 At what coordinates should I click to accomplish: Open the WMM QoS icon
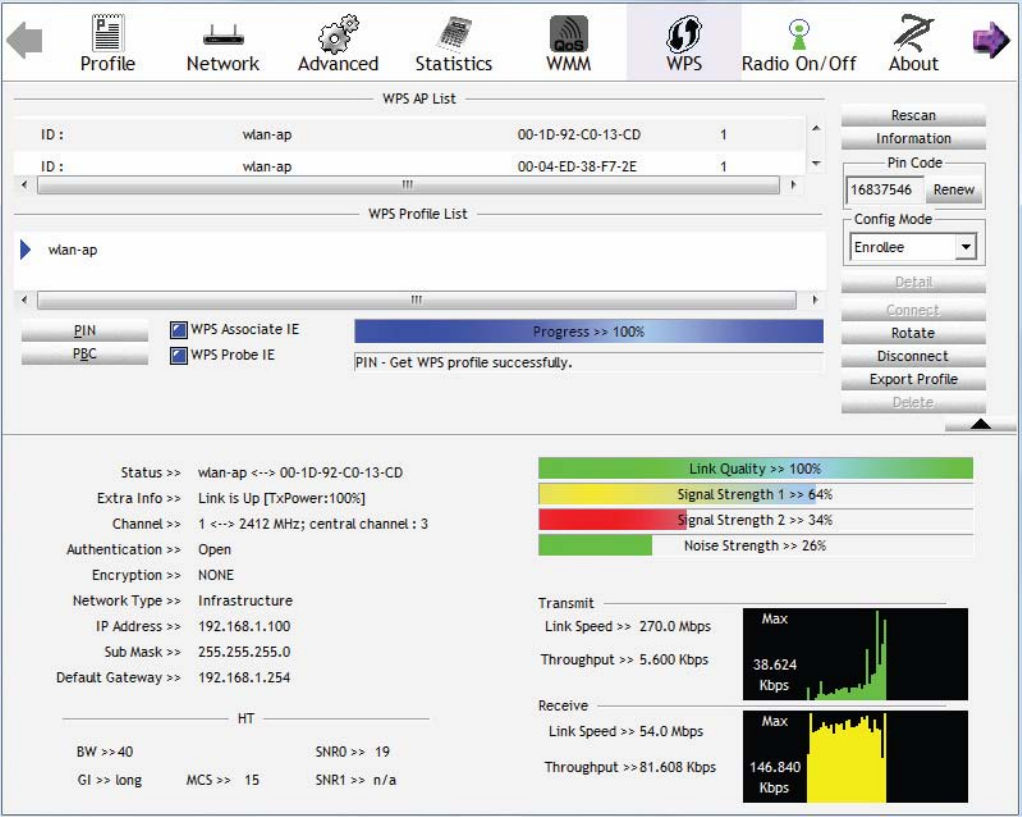click(568, 34)
